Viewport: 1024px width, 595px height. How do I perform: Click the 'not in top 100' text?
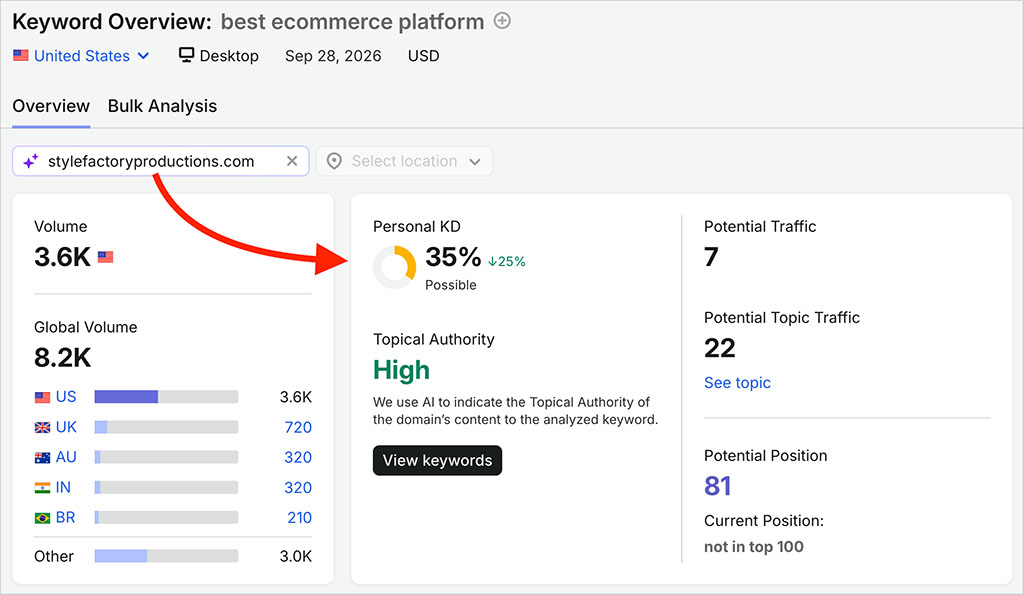click(x=754, y=547)
